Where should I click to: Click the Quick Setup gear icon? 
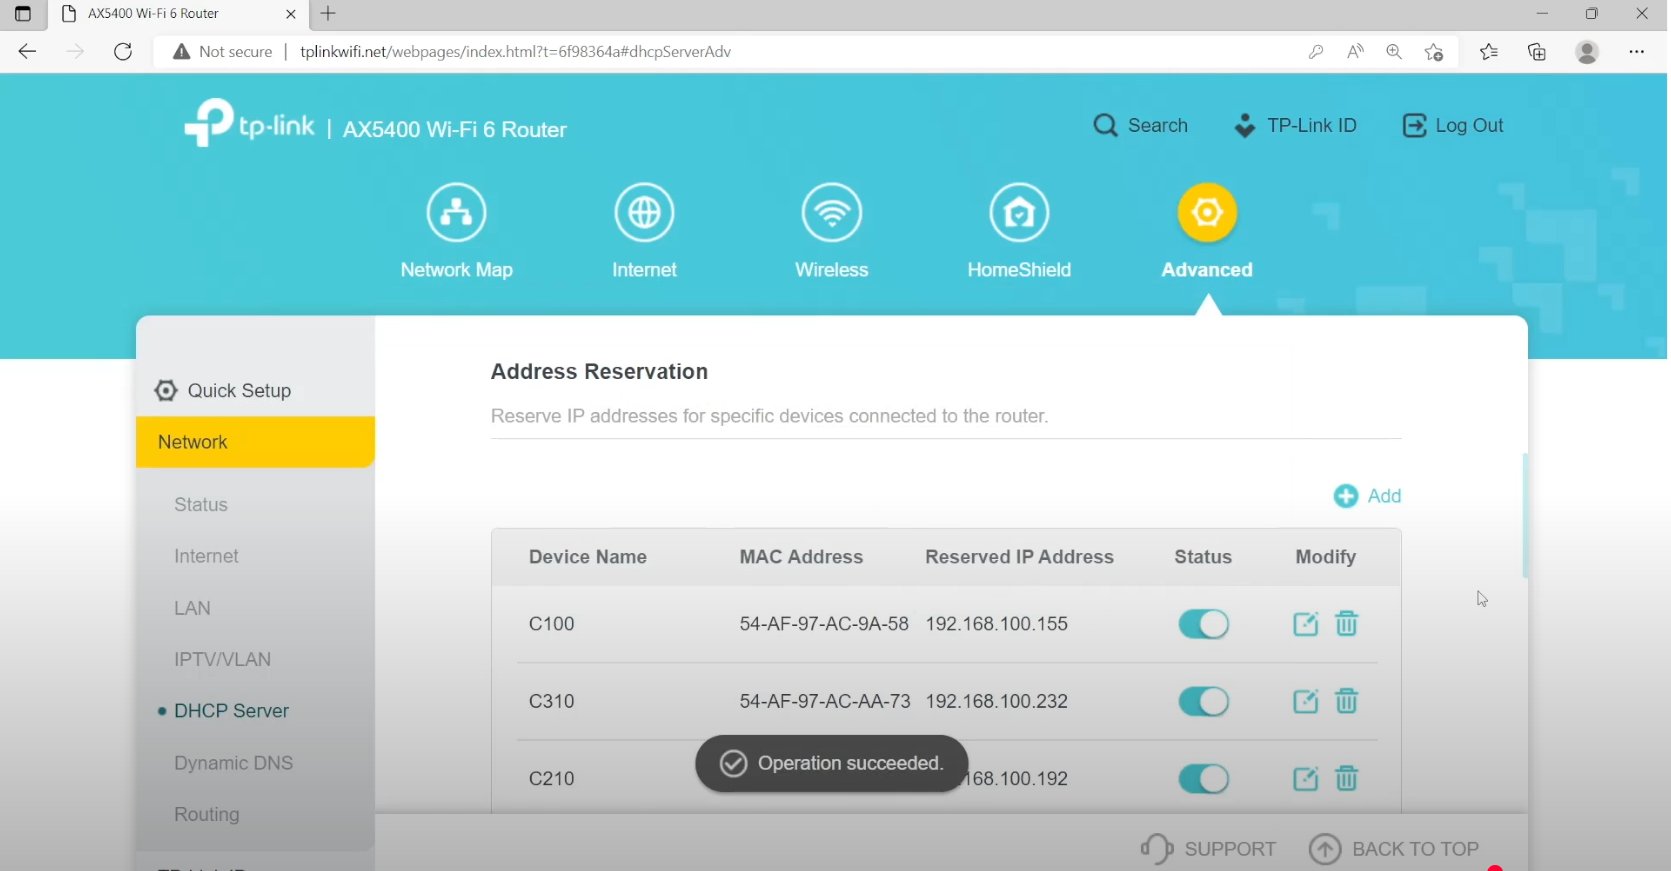[166, 391]
